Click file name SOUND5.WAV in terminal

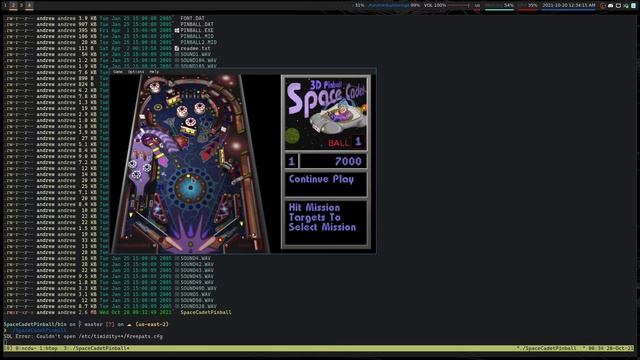(196, 294)
